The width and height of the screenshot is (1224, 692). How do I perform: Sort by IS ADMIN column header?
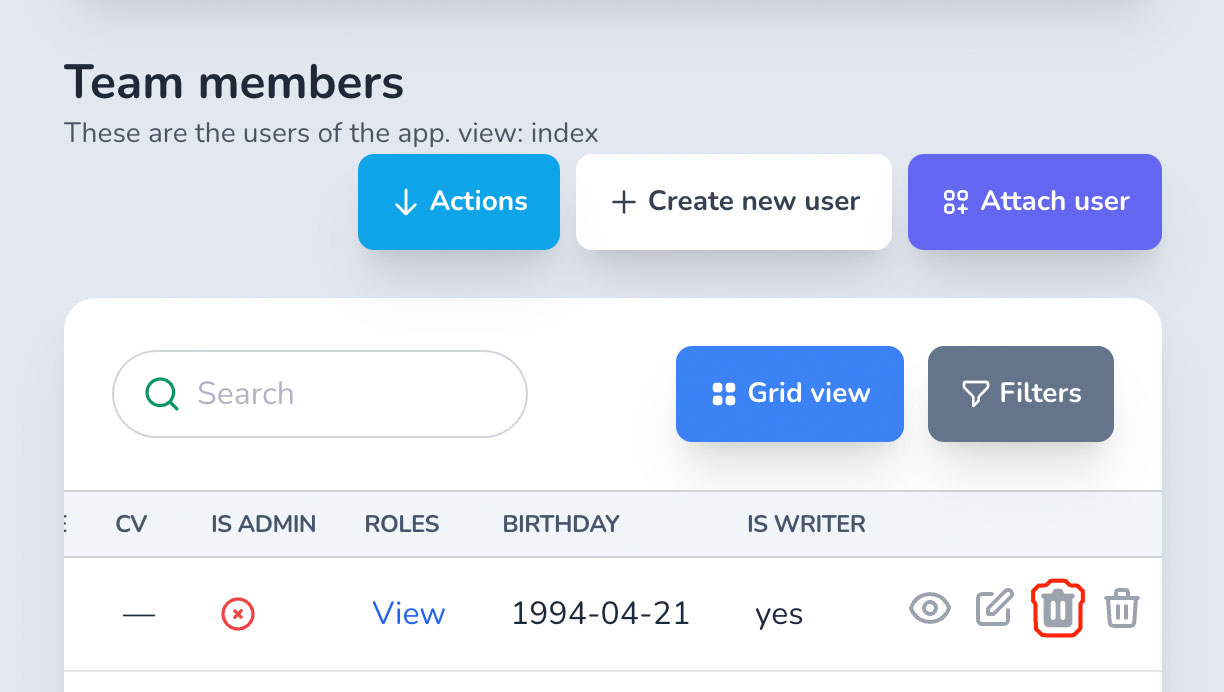point(264,524)
